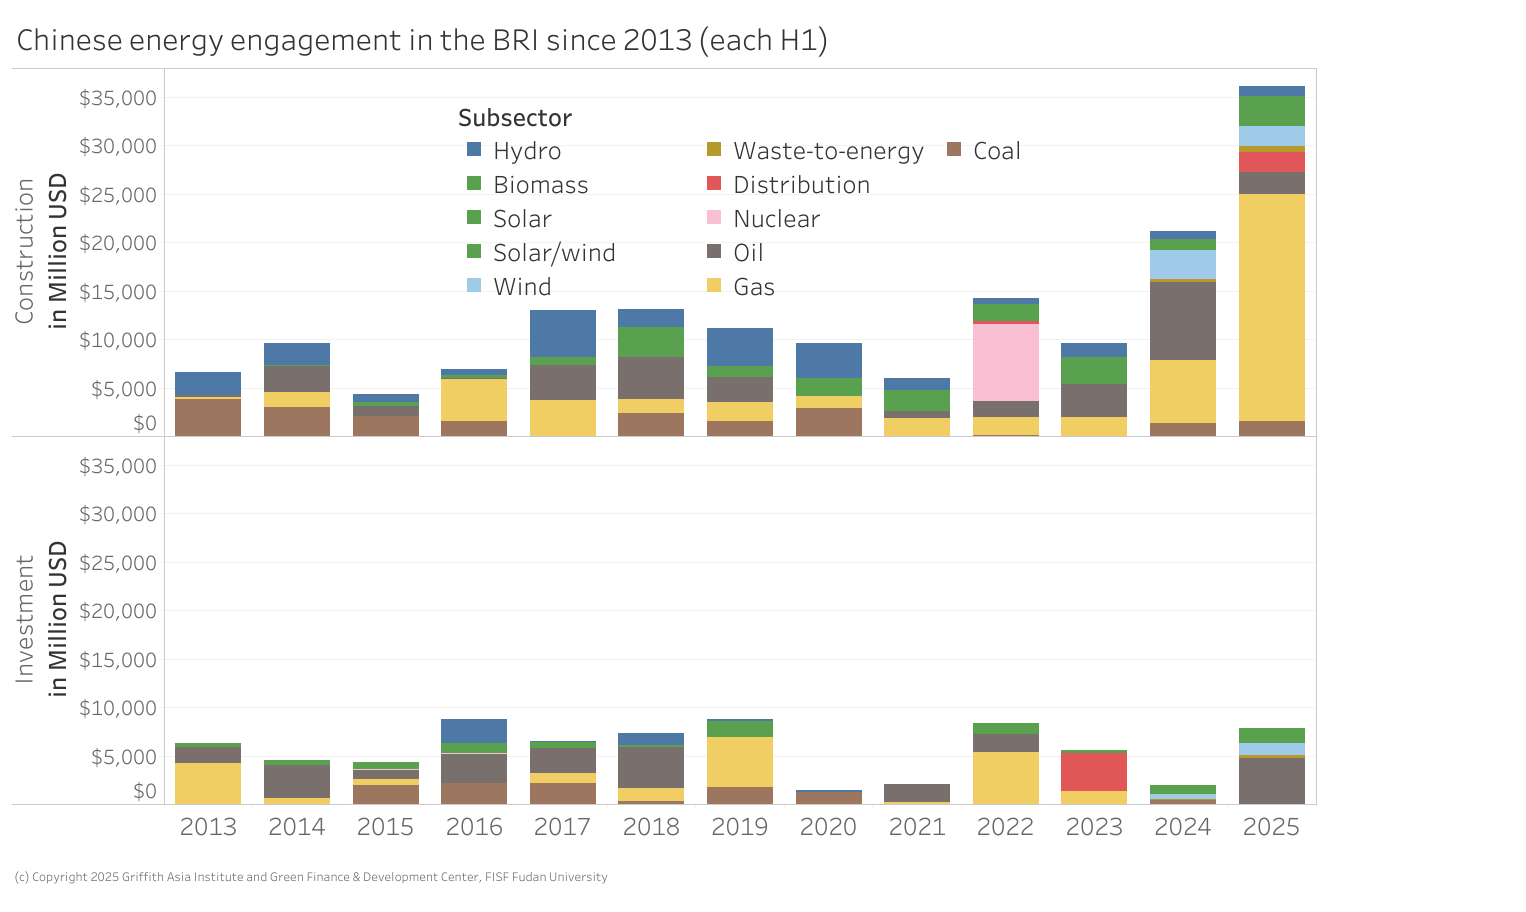The height and width of the screenshot is (912, 1526).
Task: Expand the Subsector legend heading
Action: [x=514, y=117]
